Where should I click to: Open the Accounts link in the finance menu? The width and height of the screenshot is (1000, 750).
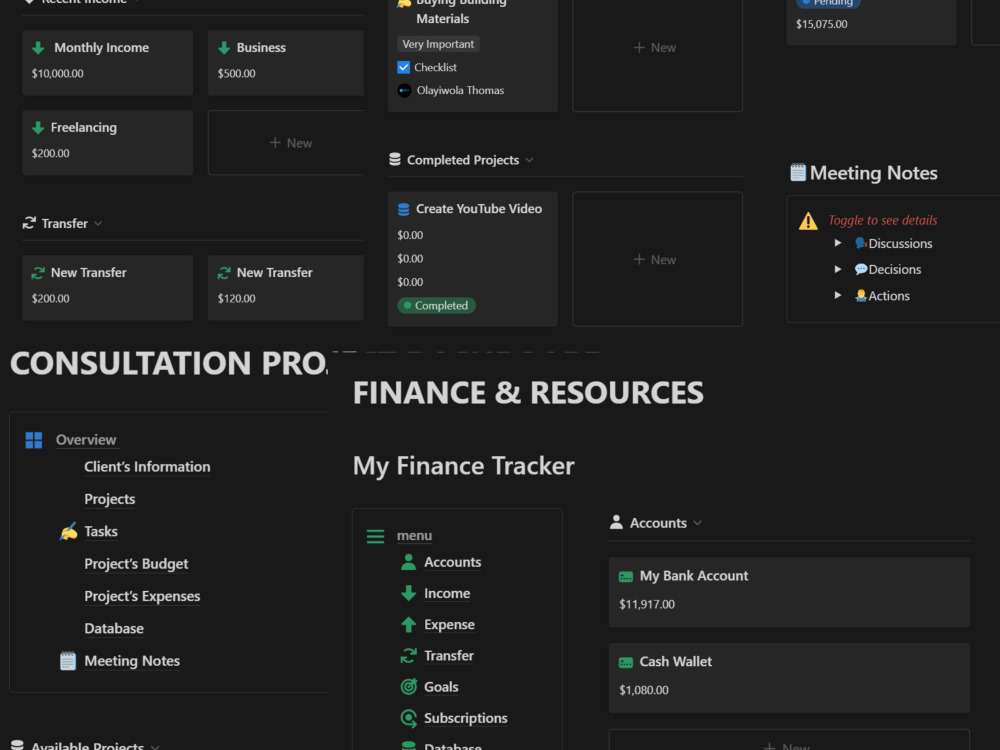(453, 562)
